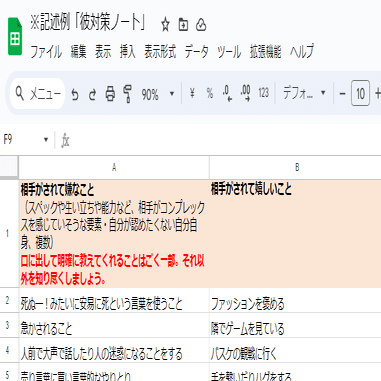Open the 表示 menu
The image size is (381, 381).
click(x=103, y=52)
